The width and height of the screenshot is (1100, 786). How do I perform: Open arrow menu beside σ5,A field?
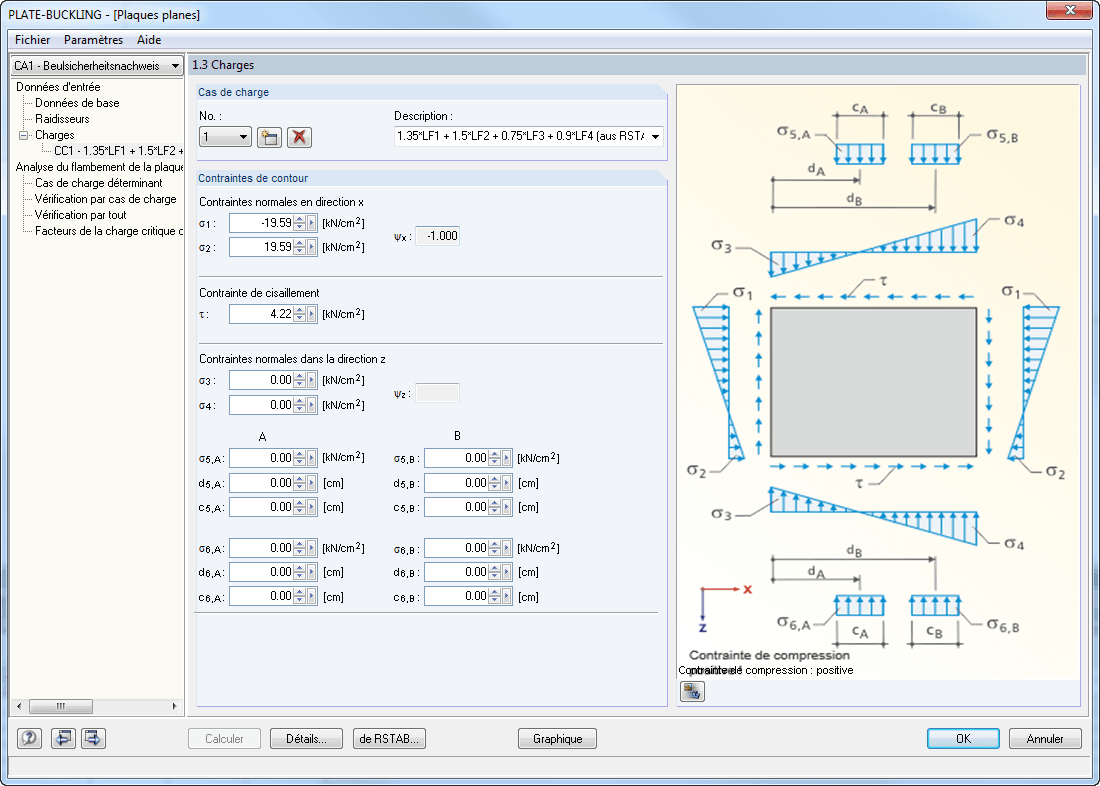coord(312,458)
